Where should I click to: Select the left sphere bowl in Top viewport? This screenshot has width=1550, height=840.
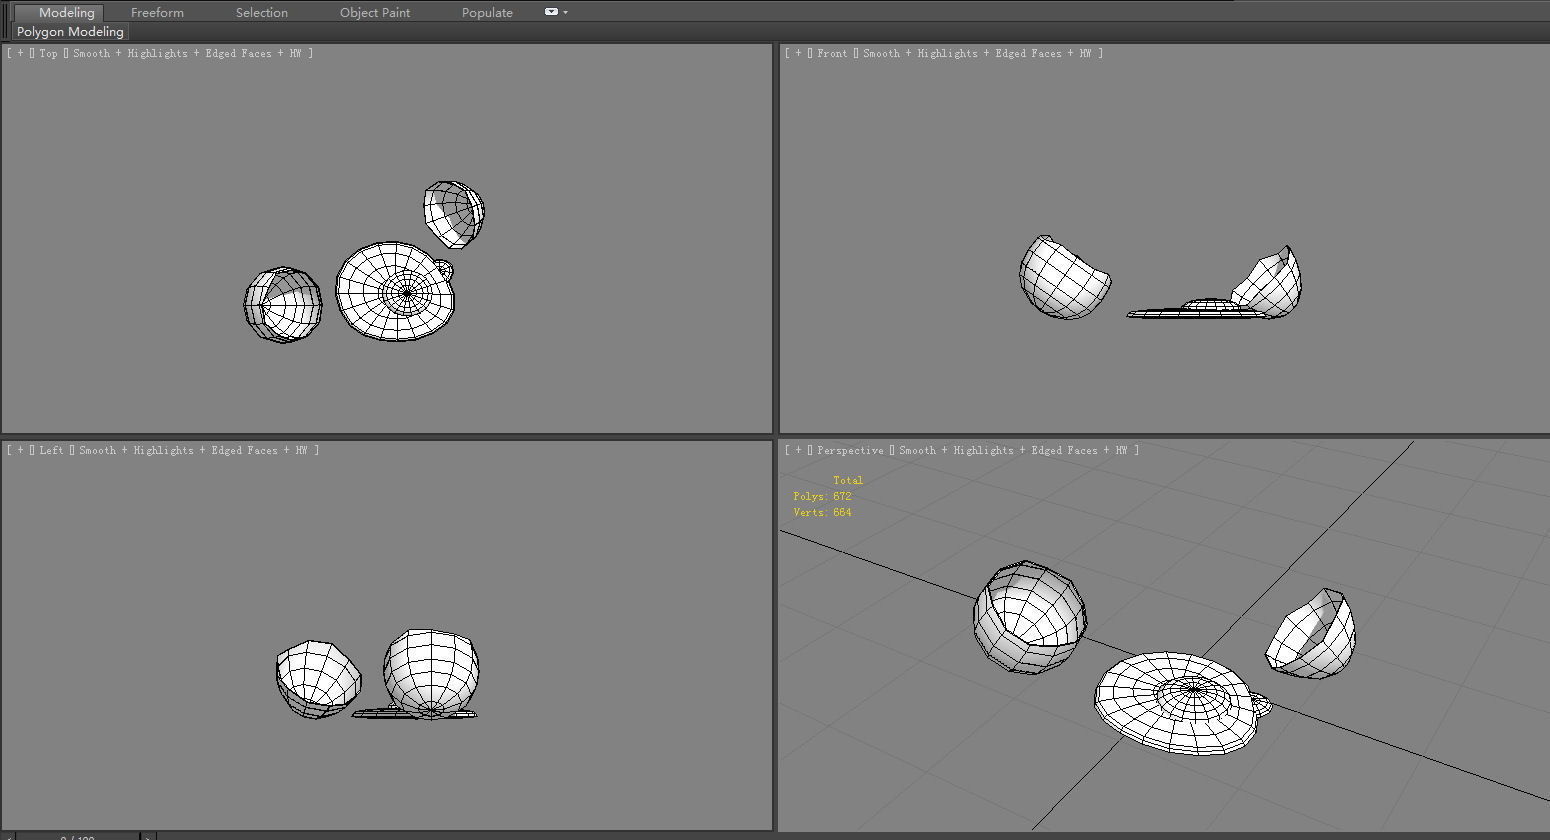pyautogui.click(x=283, y=304)
